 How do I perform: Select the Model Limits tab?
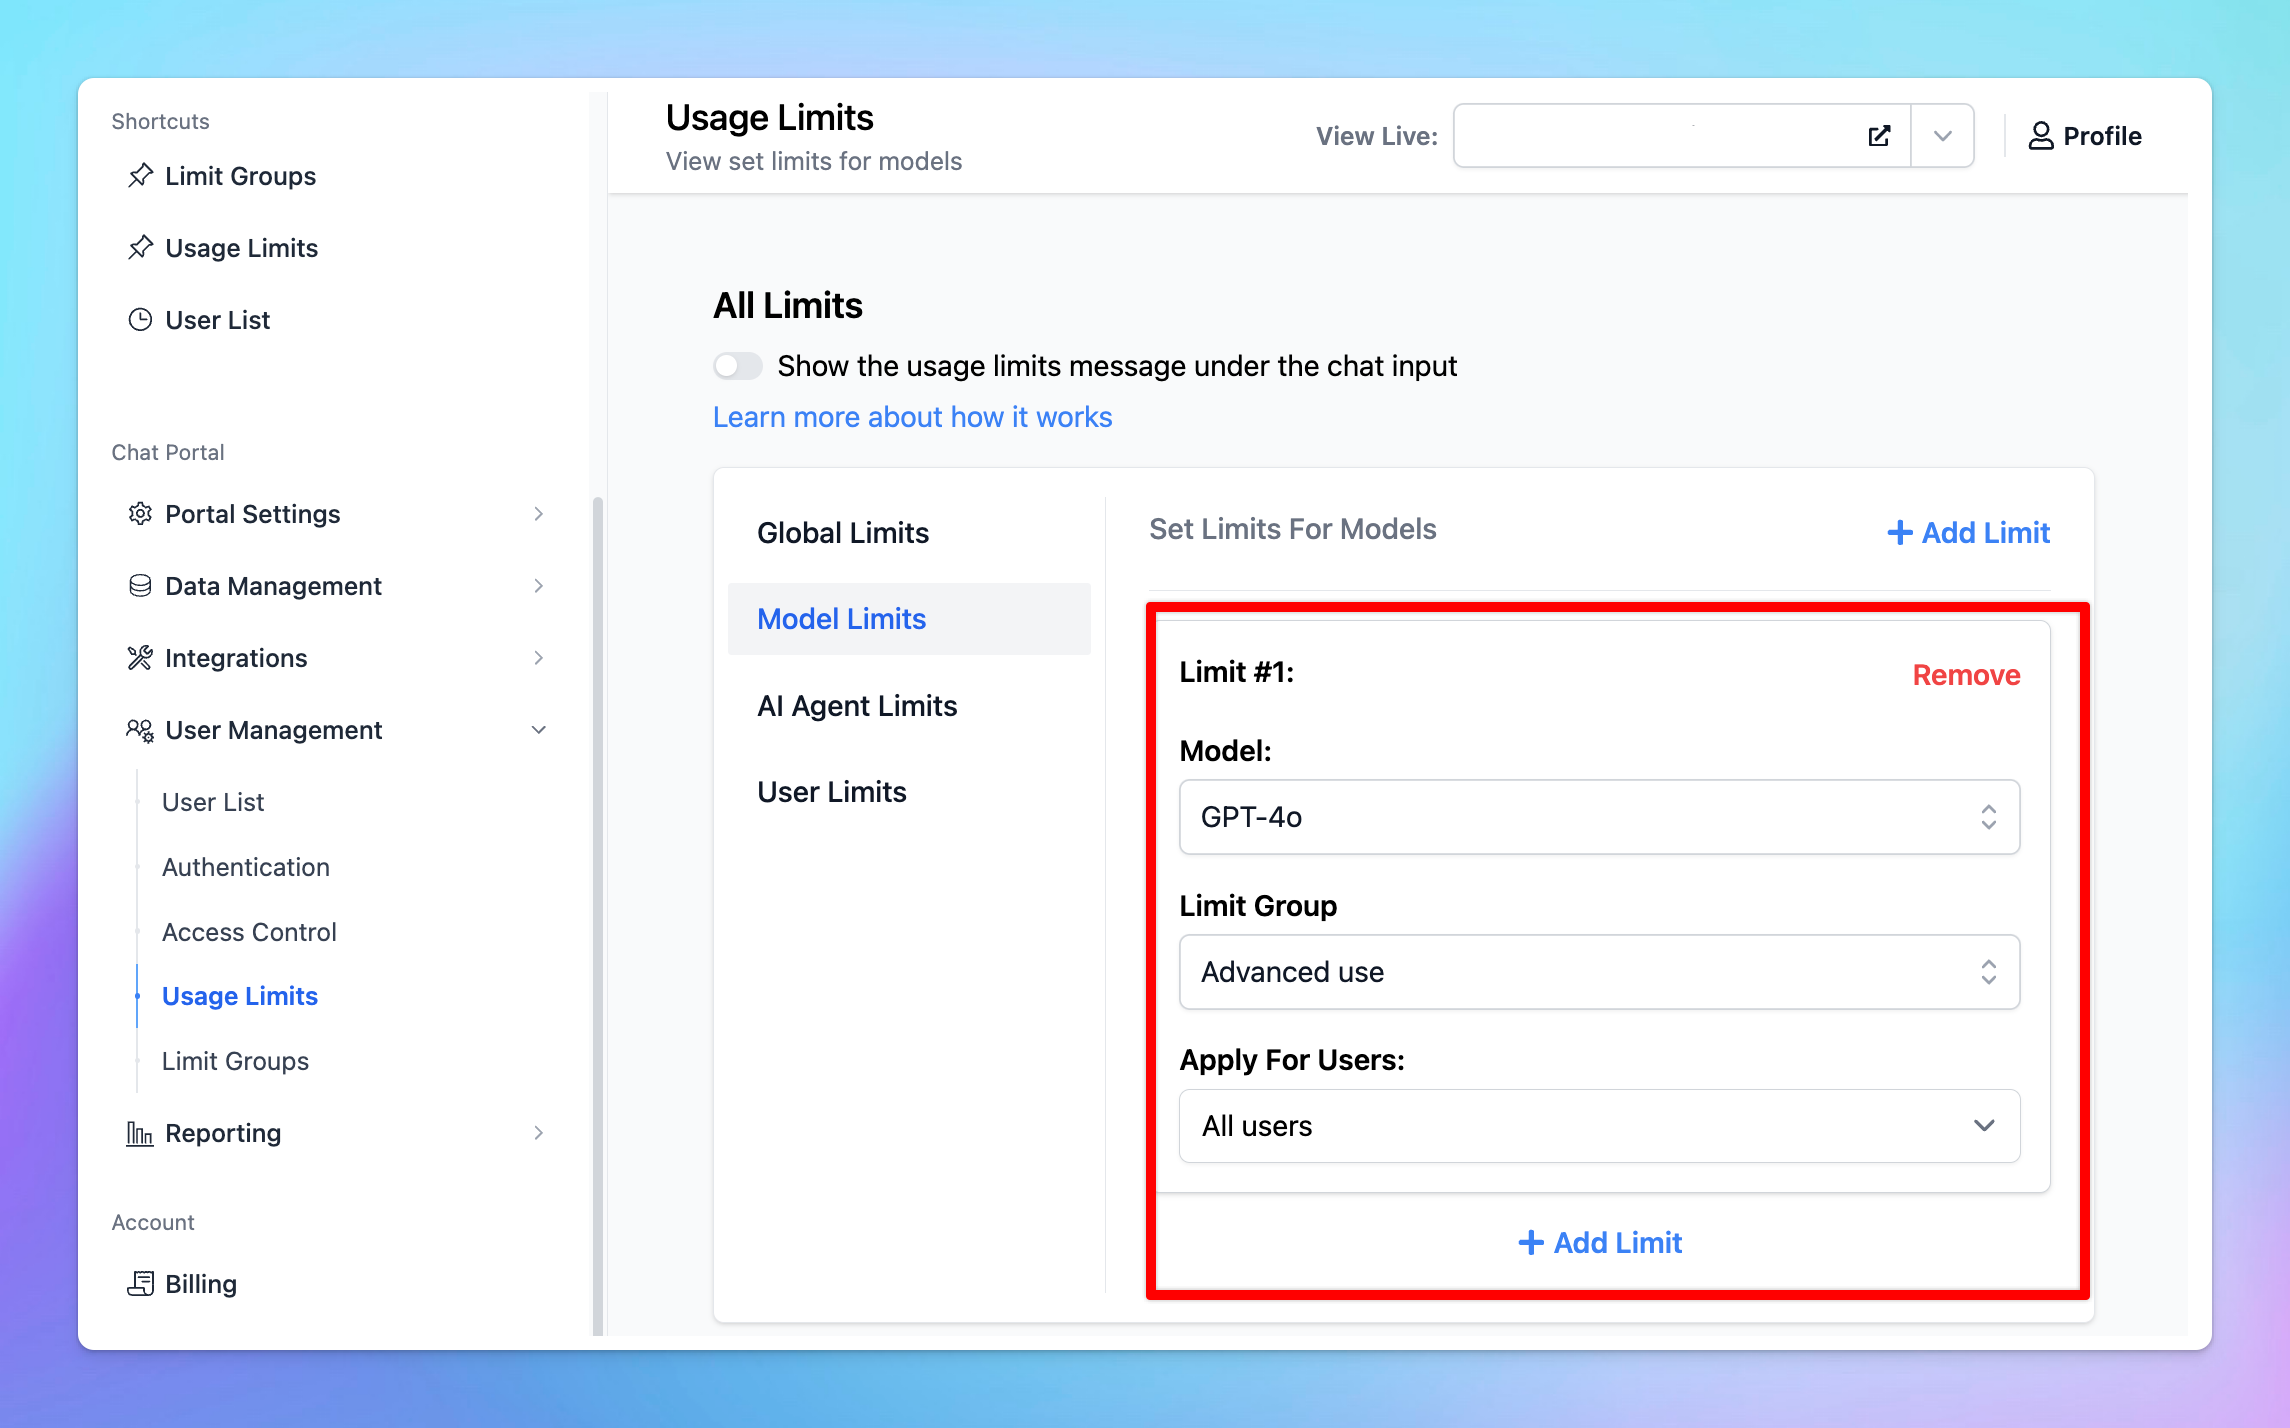pos(841,619)
